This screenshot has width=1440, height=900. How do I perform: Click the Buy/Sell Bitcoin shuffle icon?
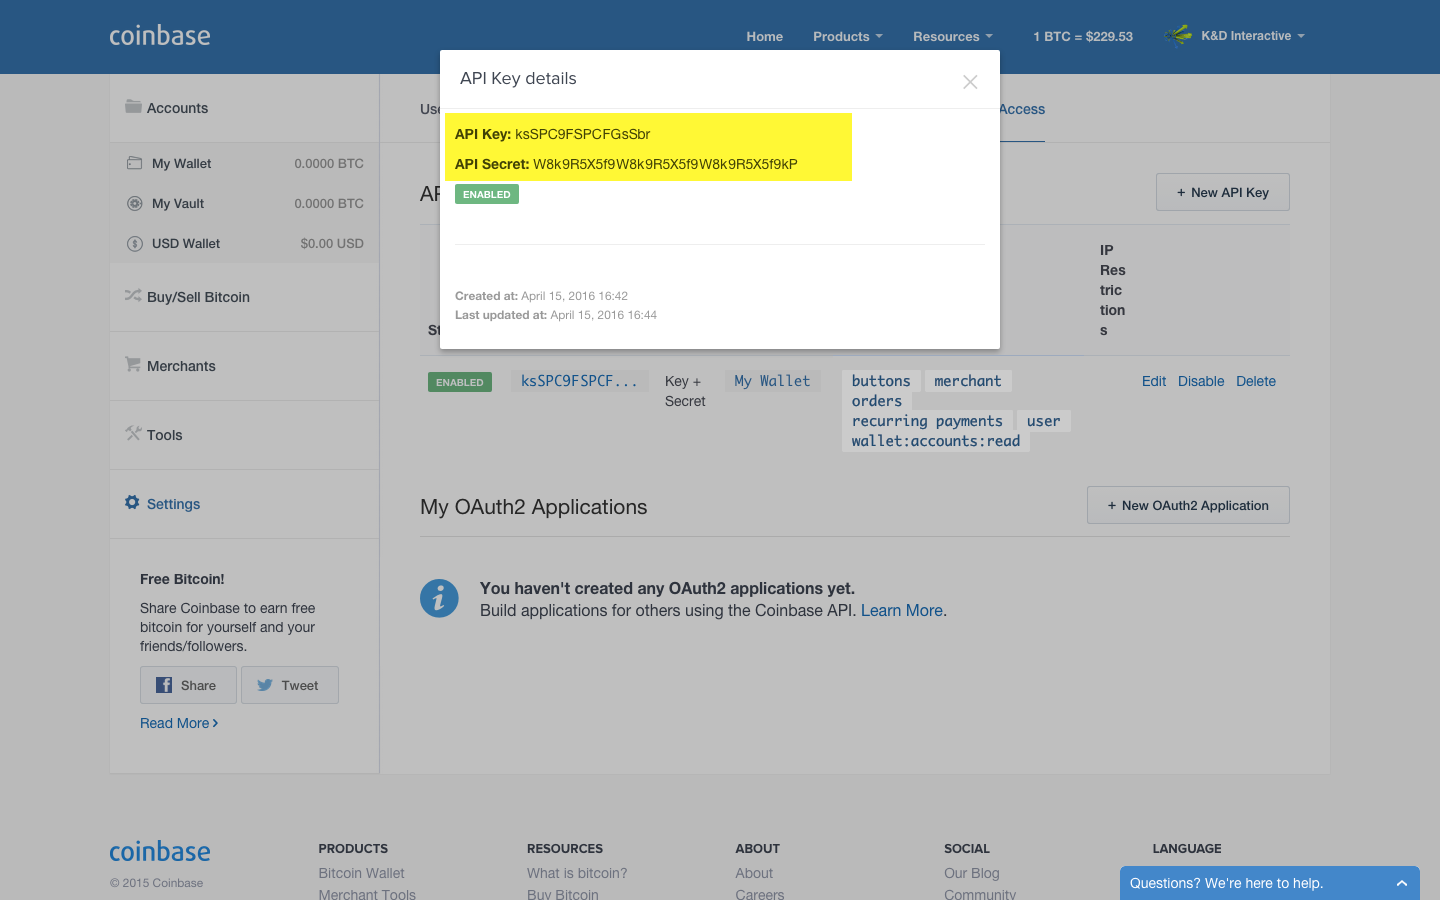click(x=133, y=295)
